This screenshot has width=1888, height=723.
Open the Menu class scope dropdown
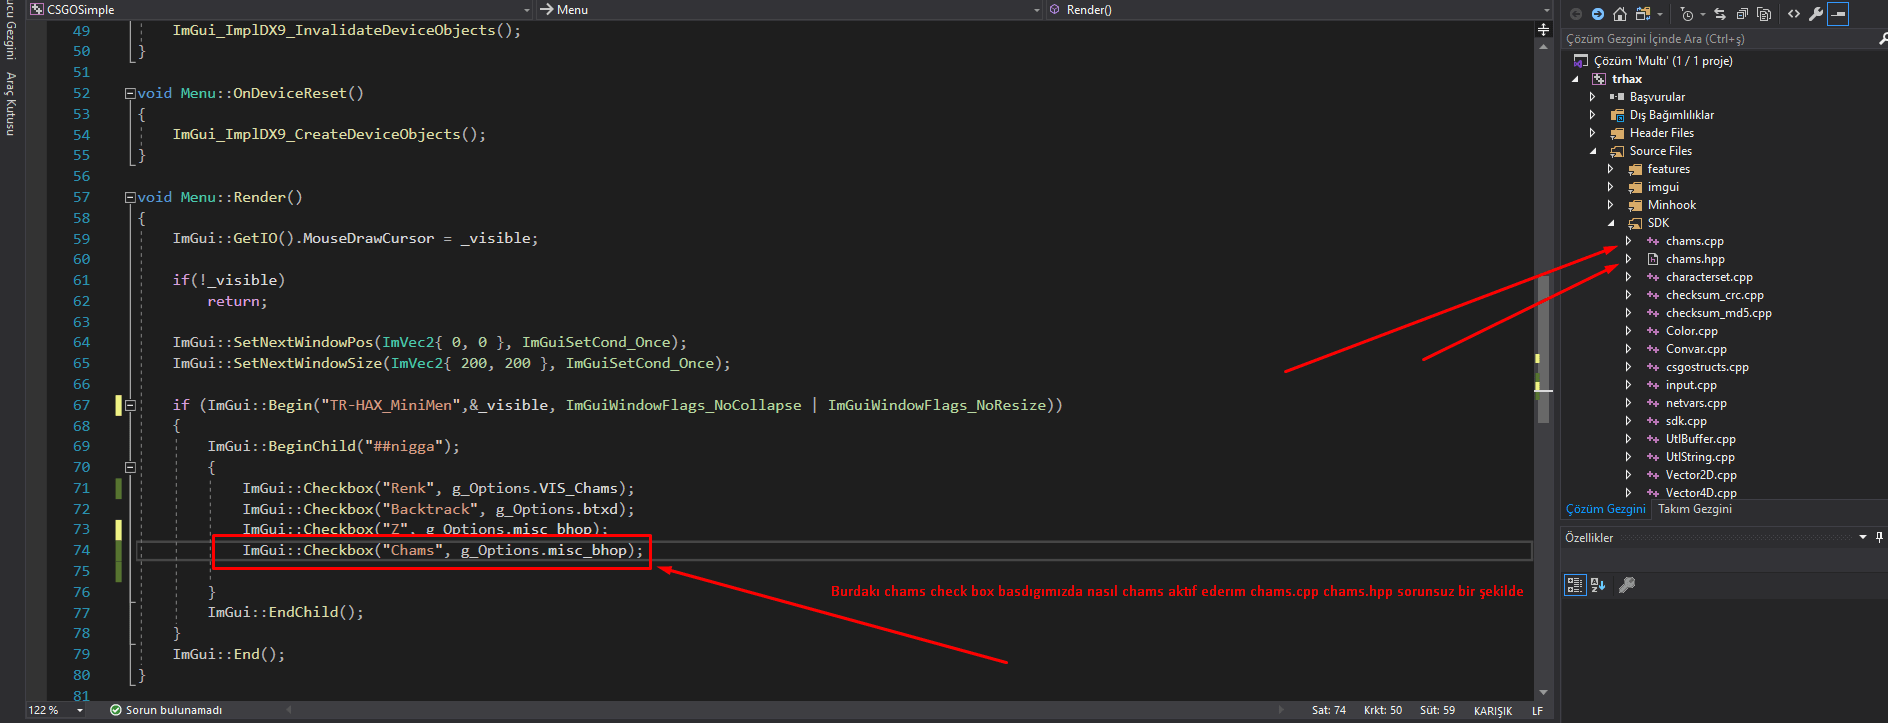click(1036, 10)
